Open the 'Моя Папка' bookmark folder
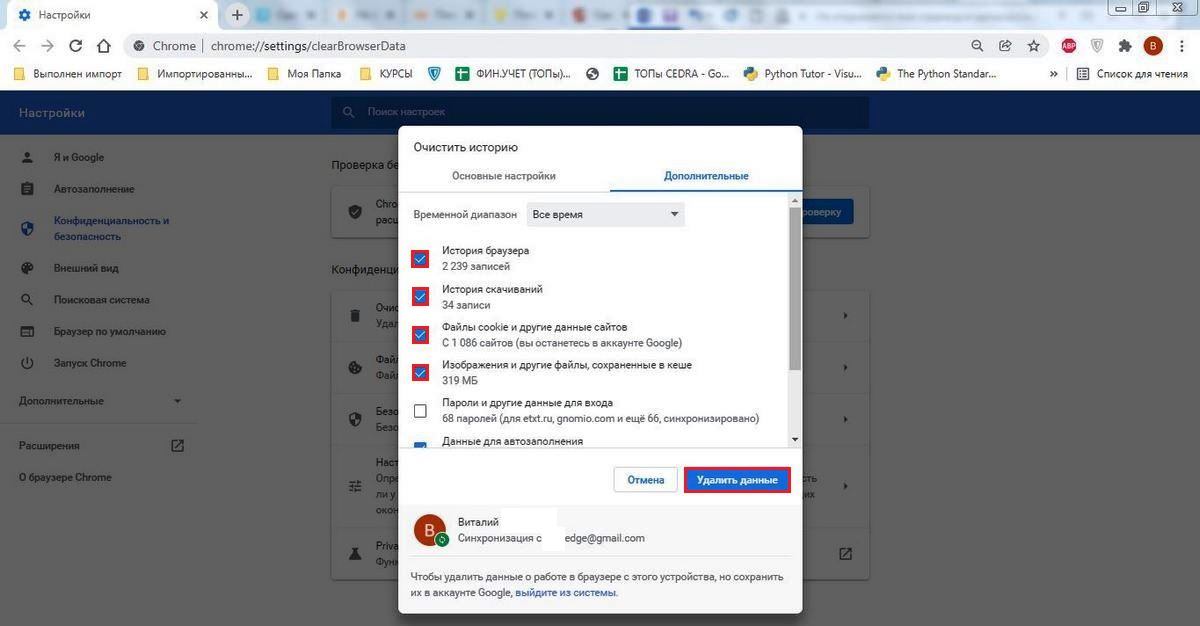 [303, 73]
